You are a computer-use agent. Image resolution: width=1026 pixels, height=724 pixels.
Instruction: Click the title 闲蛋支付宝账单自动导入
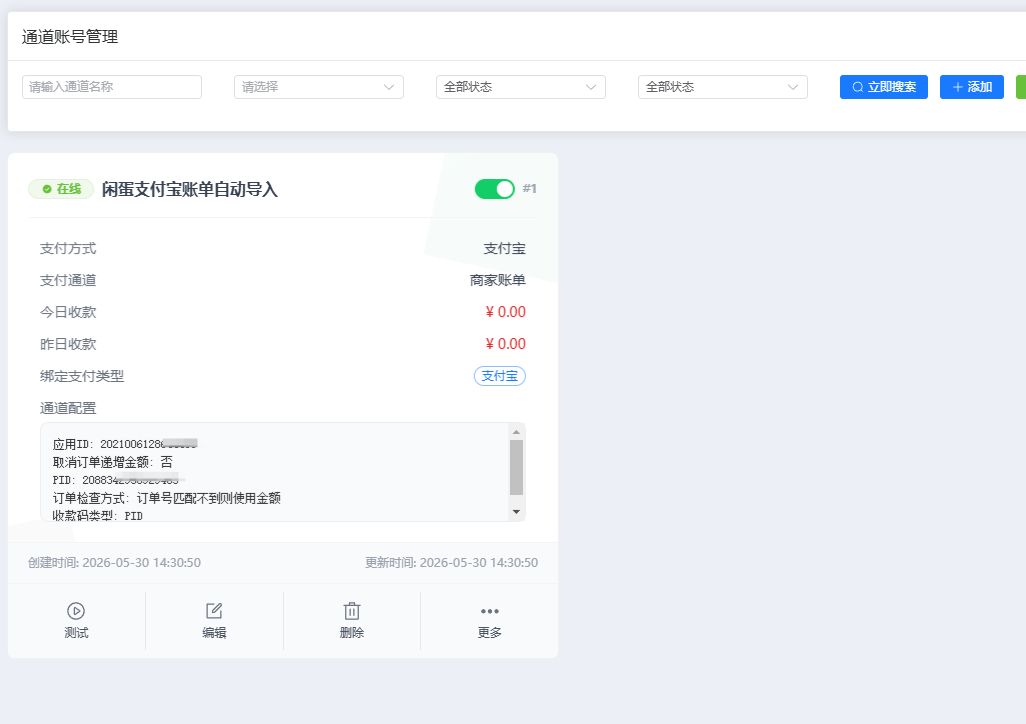click(190, 189)
